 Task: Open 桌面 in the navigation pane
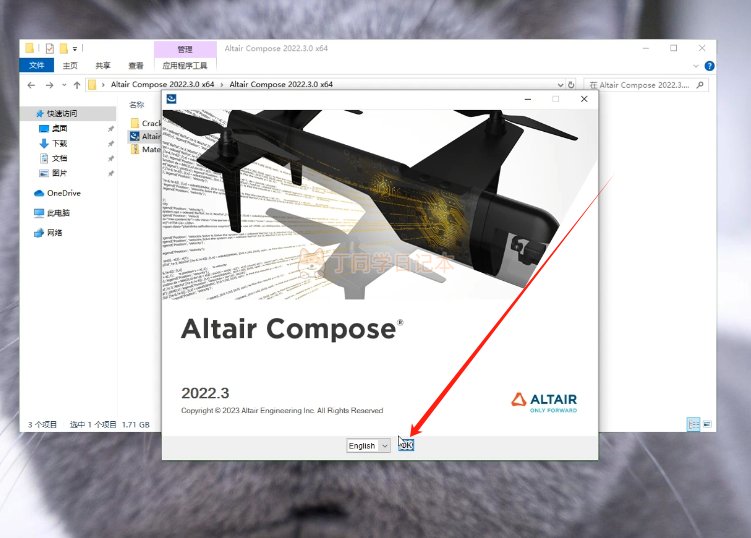59,128
